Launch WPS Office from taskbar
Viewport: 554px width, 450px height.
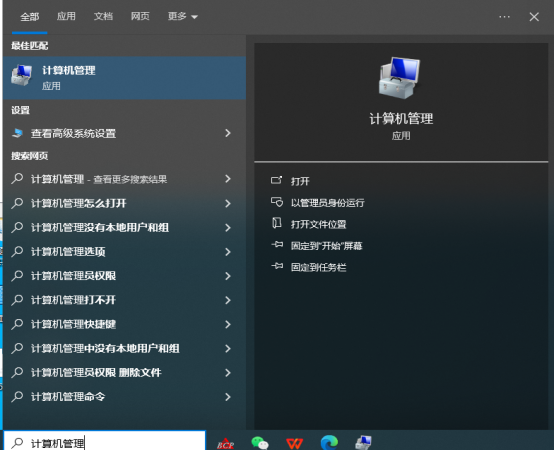[295, 443]
